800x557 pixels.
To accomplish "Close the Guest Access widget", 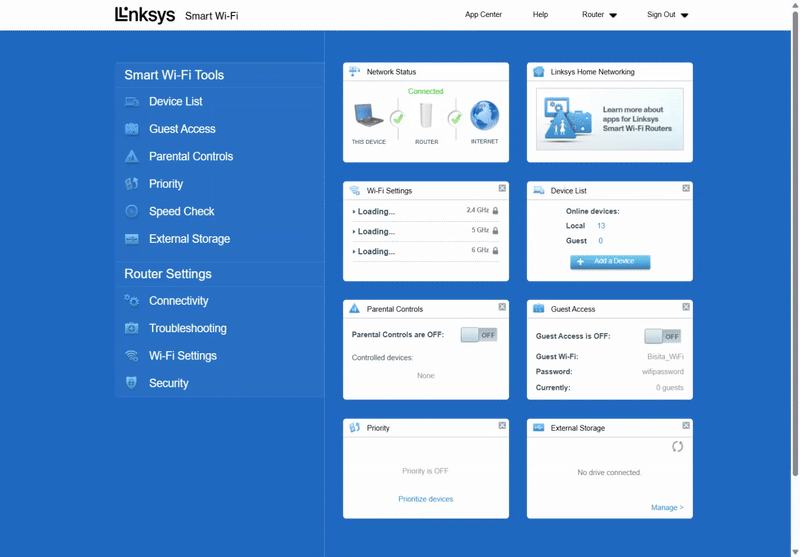I will [686, 307].
